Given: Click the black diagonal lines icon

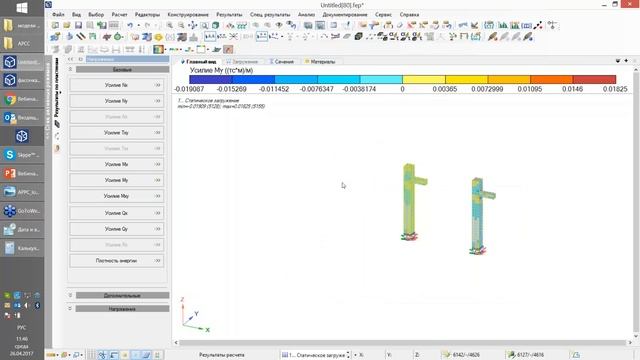Looking at the screenshot, I should pyautogui.click(x=81, y=37).
